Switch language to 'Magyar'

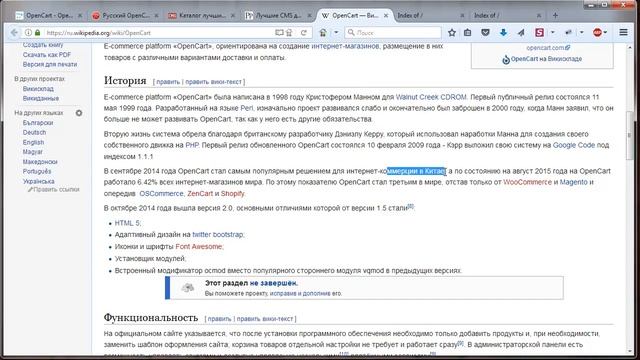[x=33, y=152]
